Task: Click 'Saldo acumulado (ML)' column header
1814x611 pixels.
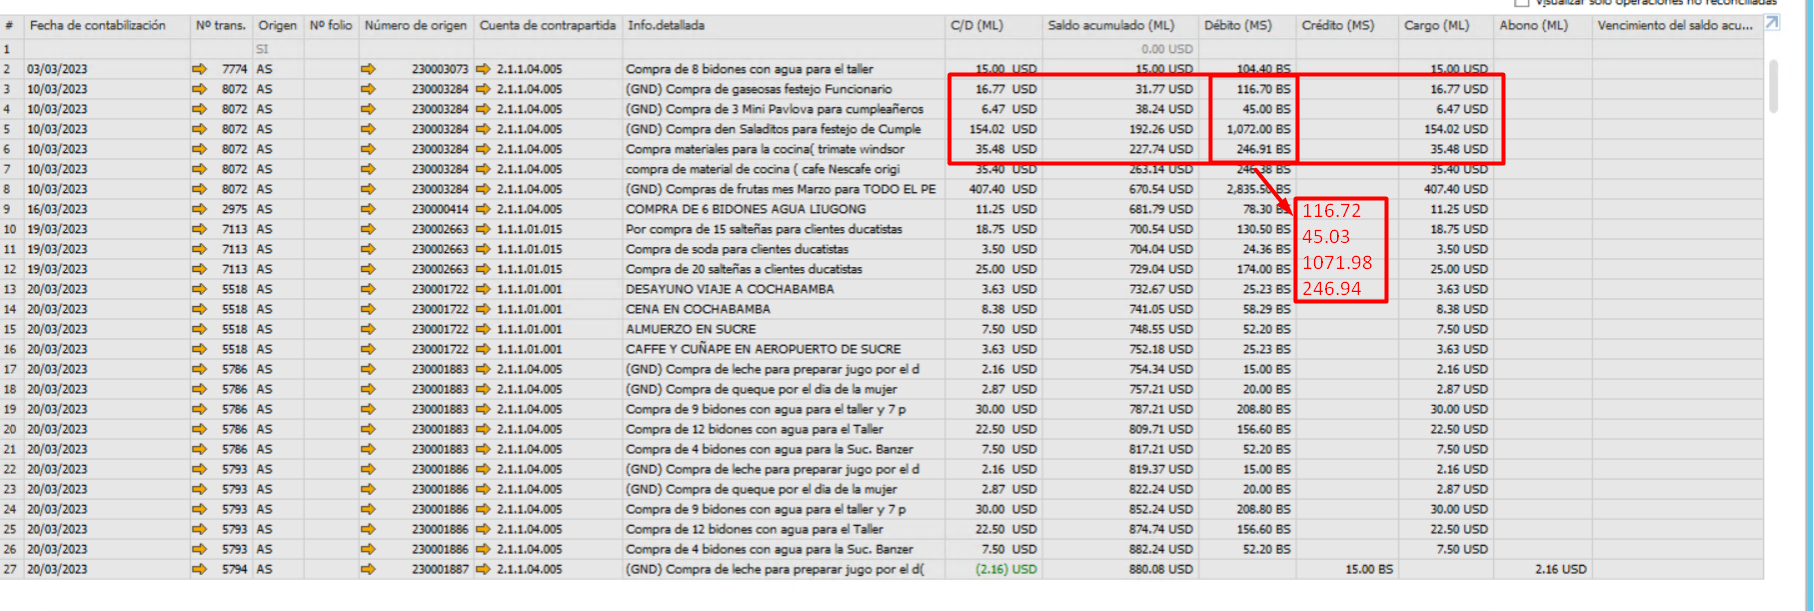Action: [x=1110, y=25]
